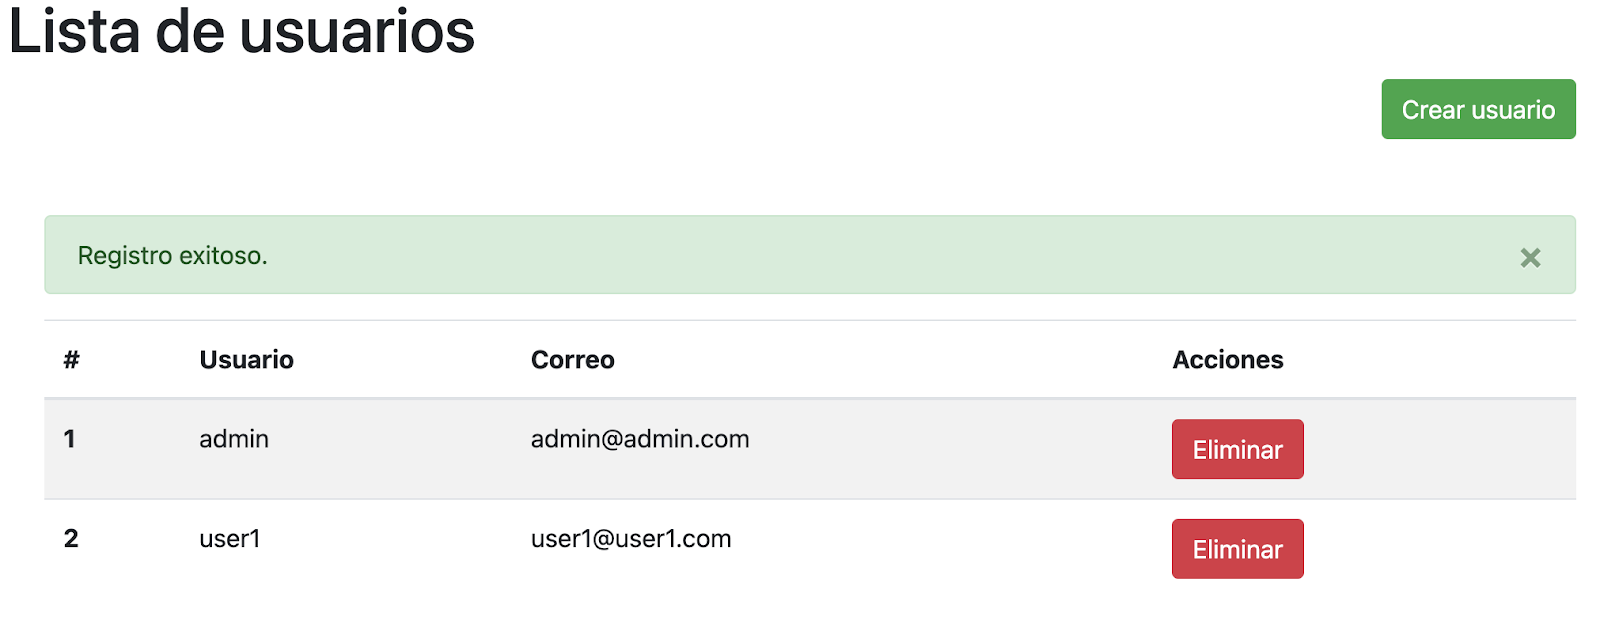Click the admin@admin.com email cell

coord(639,439)
